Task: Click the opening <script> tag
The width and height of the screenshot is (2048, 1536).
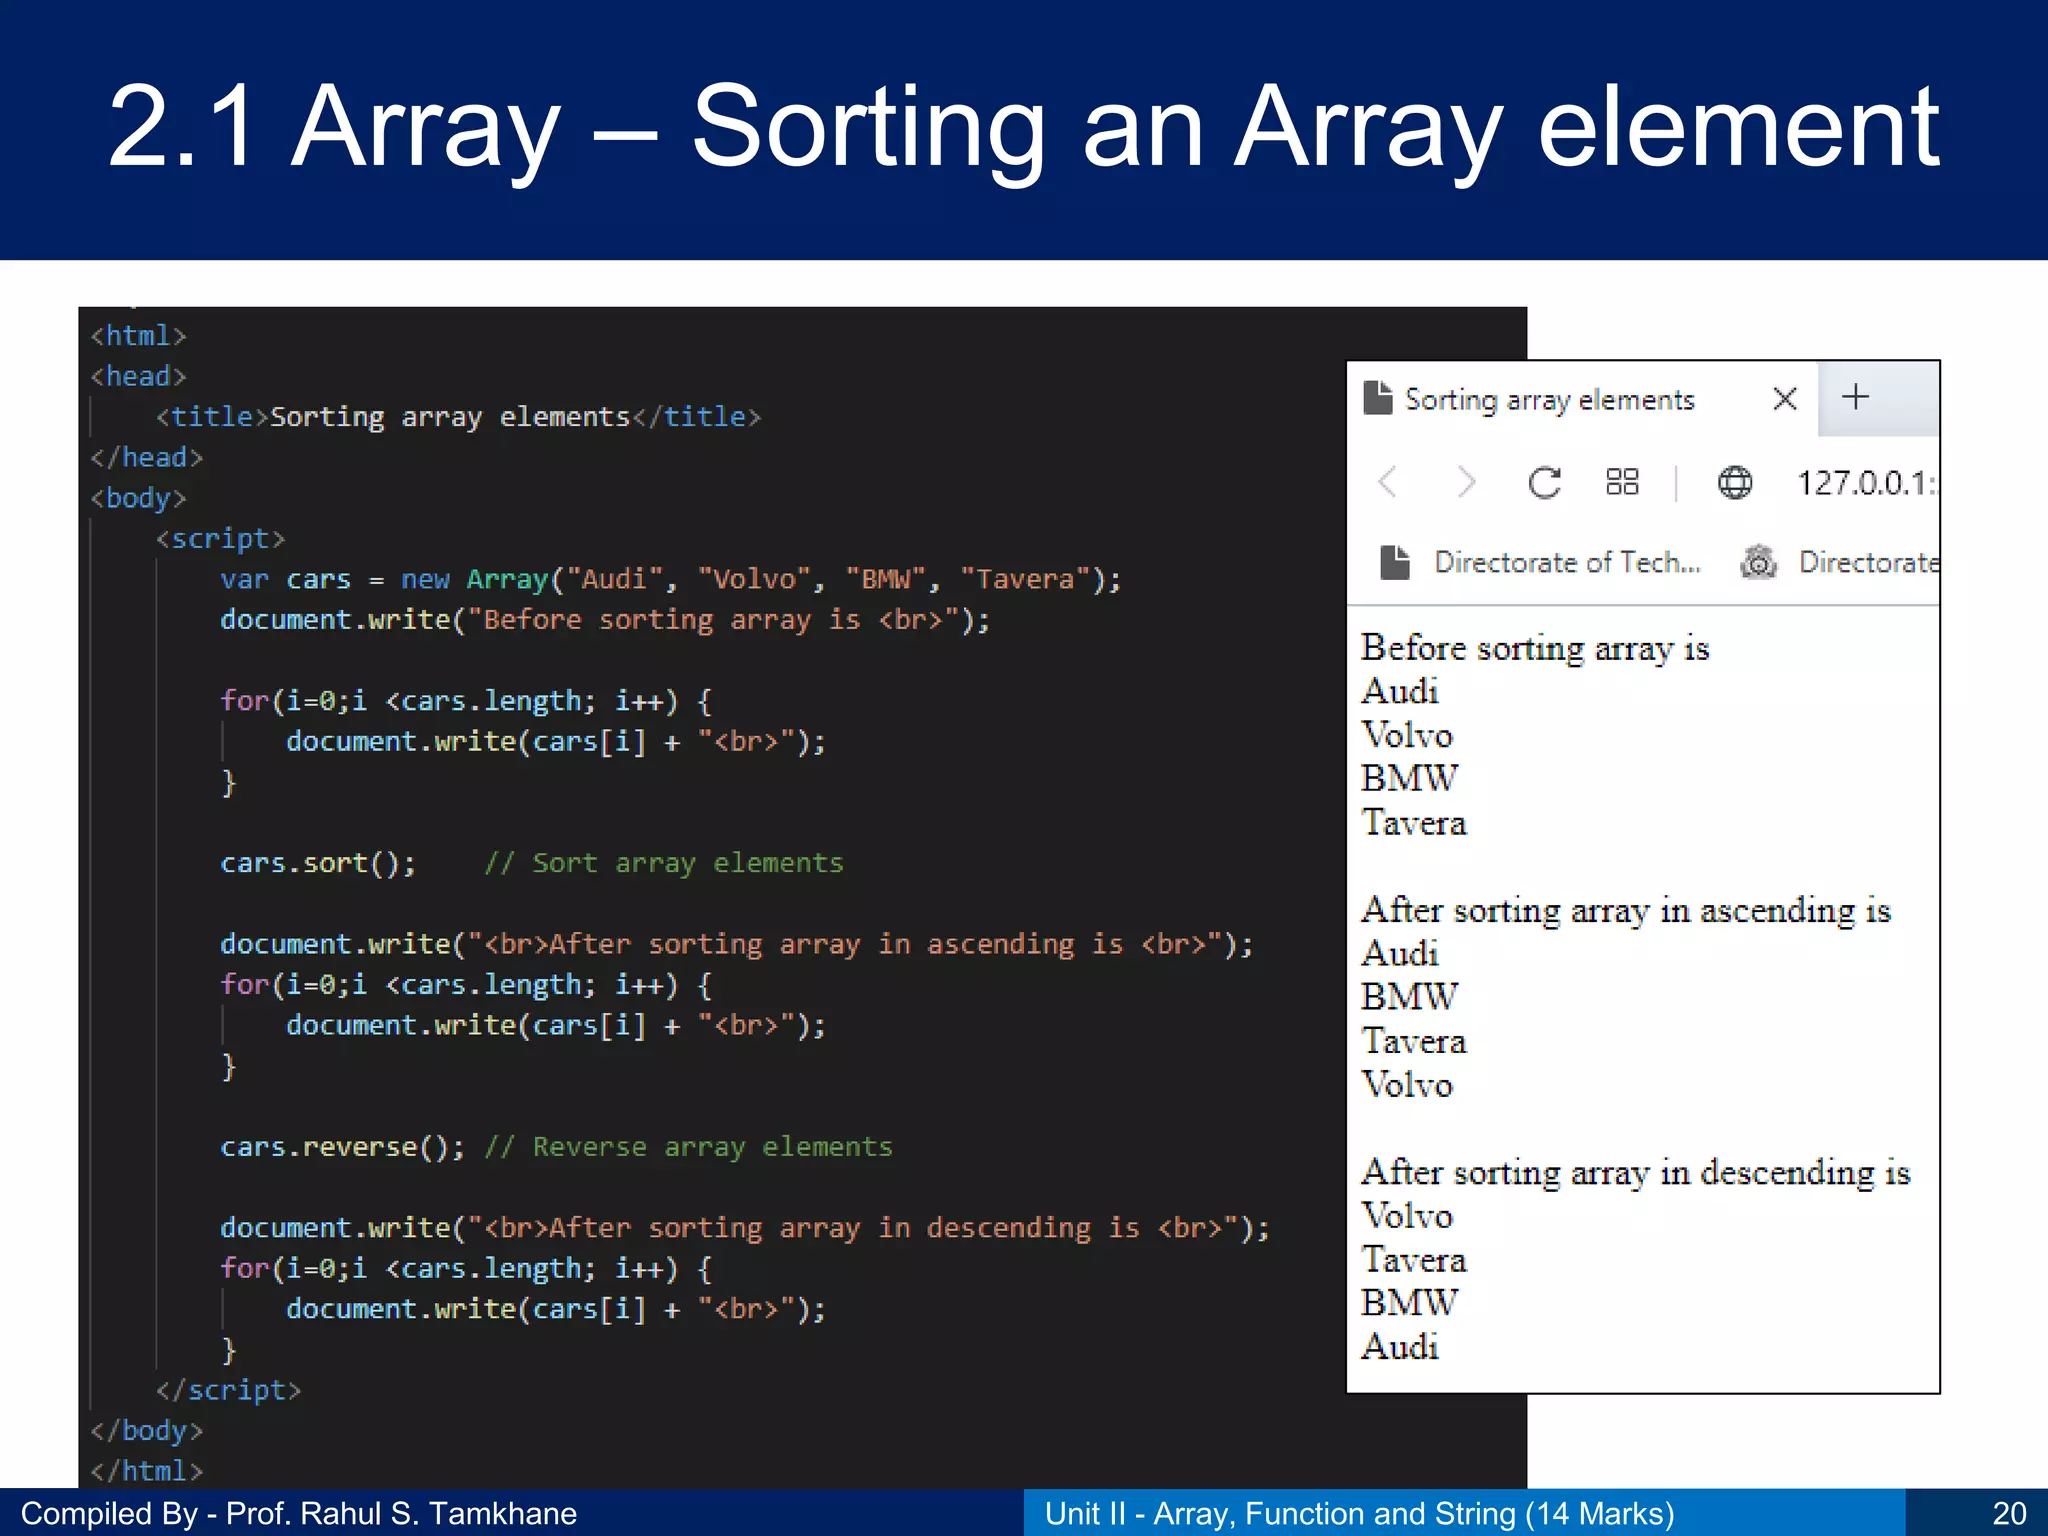Action: click(x=220, y=539)
